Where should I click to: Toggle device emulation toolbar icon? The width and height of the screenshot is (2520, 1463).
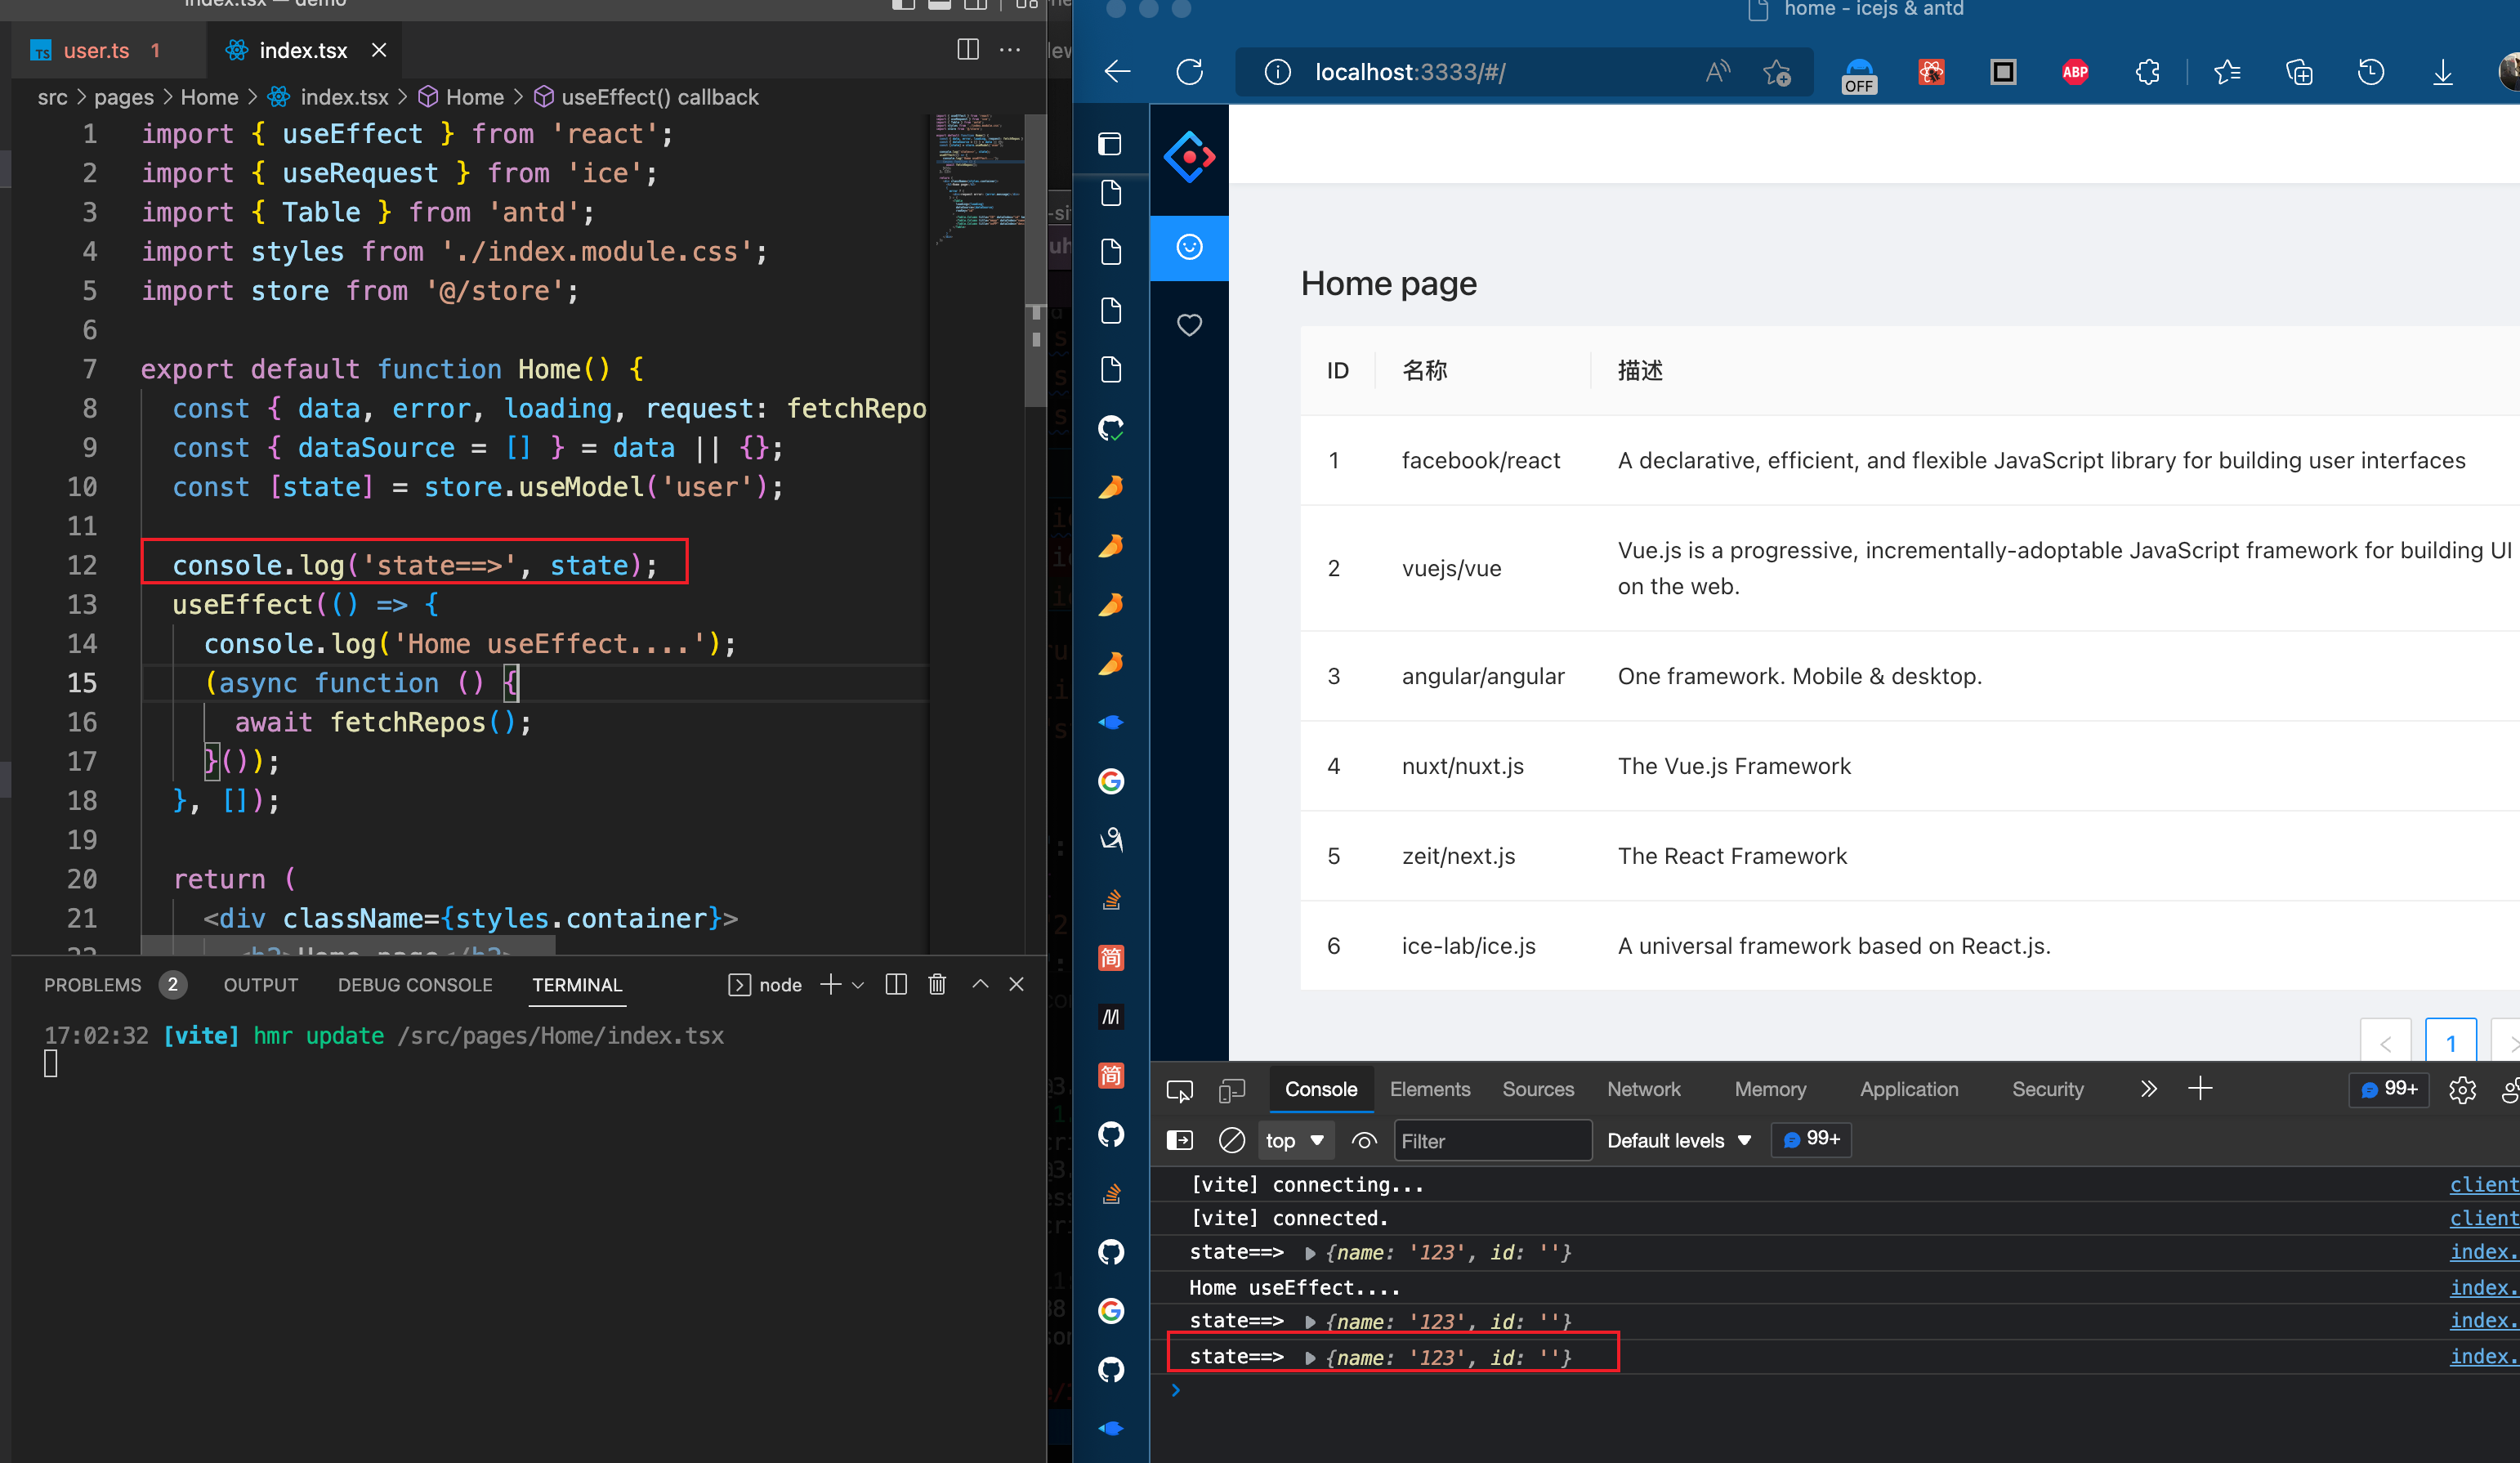point(1231,1090)
